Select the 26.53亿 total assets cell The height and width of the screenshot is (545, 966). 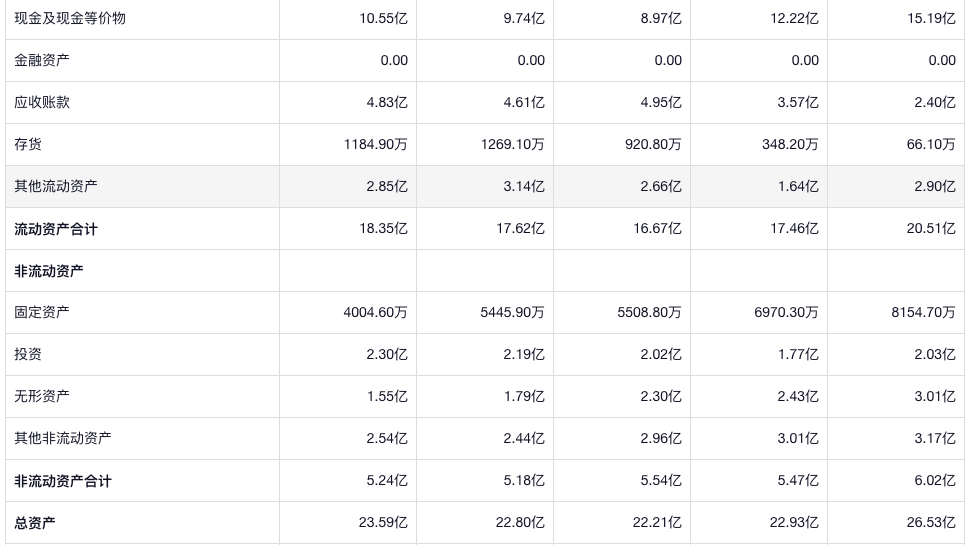coord(931,522)
